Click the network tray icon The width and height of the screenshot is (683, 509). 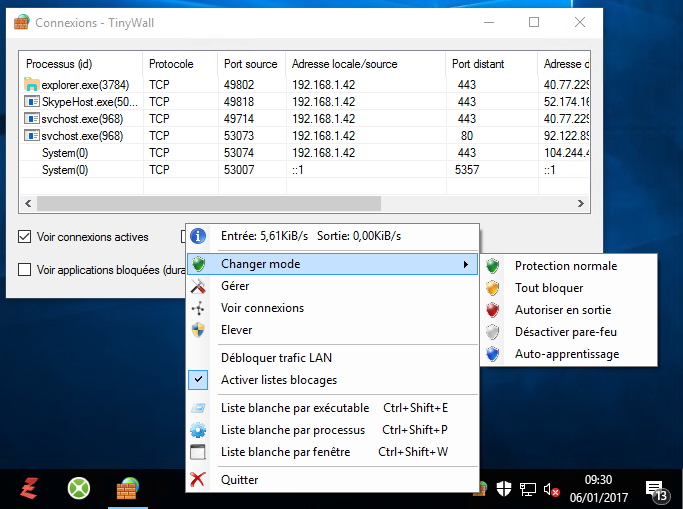click(x=528, y=489)
